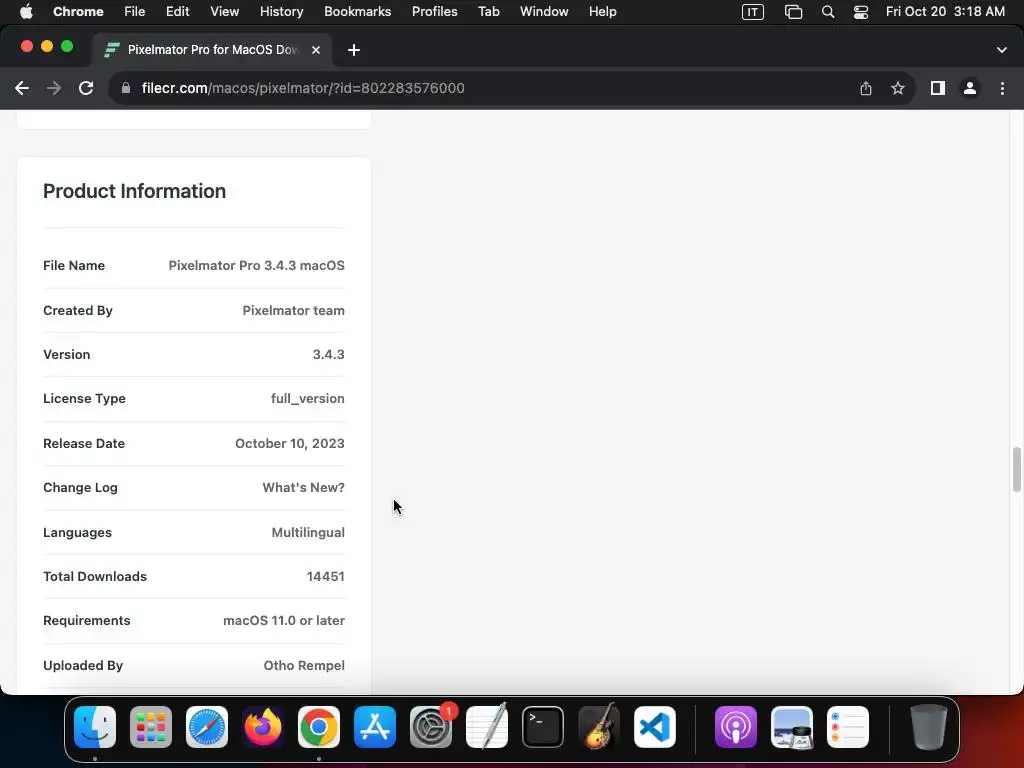The image size is (1024, 768).
Task: Open Finder from the Dock
Action: 95,727
